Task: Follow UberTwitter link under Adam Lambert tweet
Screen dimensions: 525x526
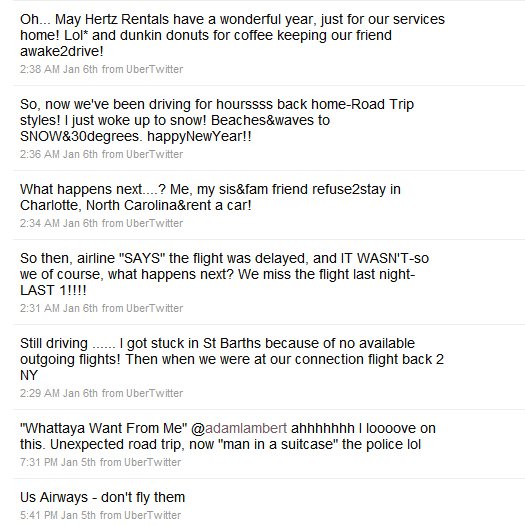Action: (x=153, y=462)
